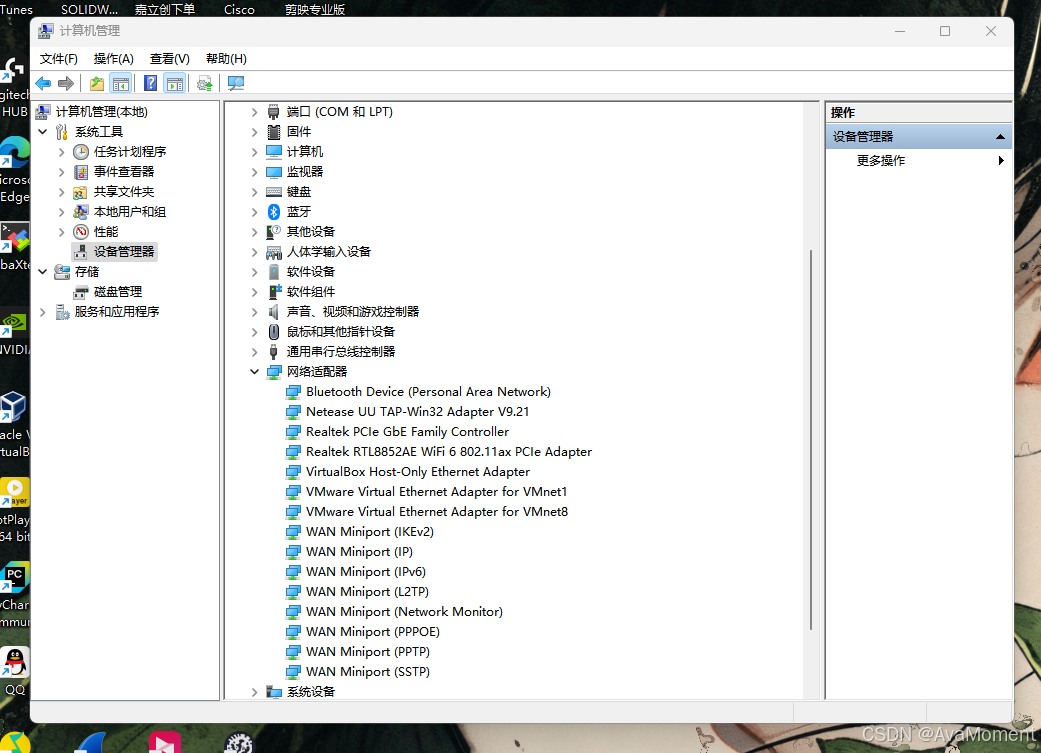Select 磁盘管理 in the left tree

click(x=118, y=292)
